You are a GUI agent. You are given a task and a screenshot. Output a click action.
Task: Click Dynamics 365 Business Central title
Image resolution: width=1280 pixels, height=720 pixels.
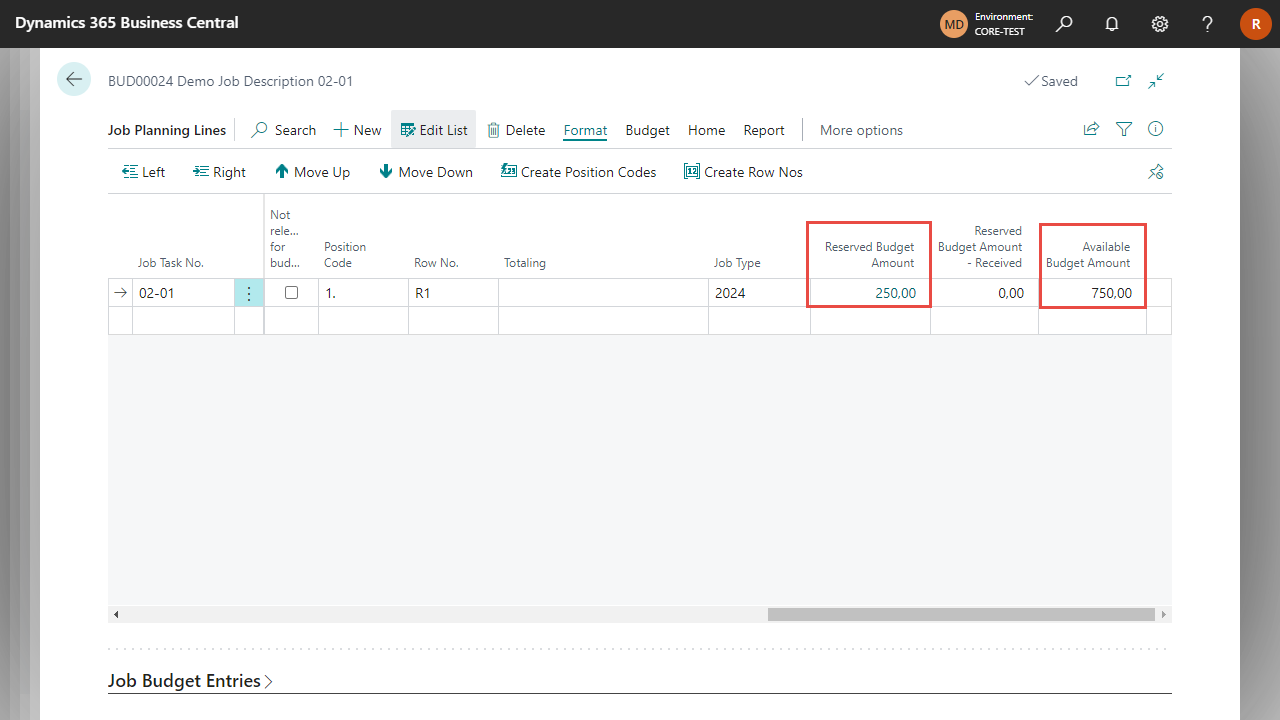(x=127, y=22)
